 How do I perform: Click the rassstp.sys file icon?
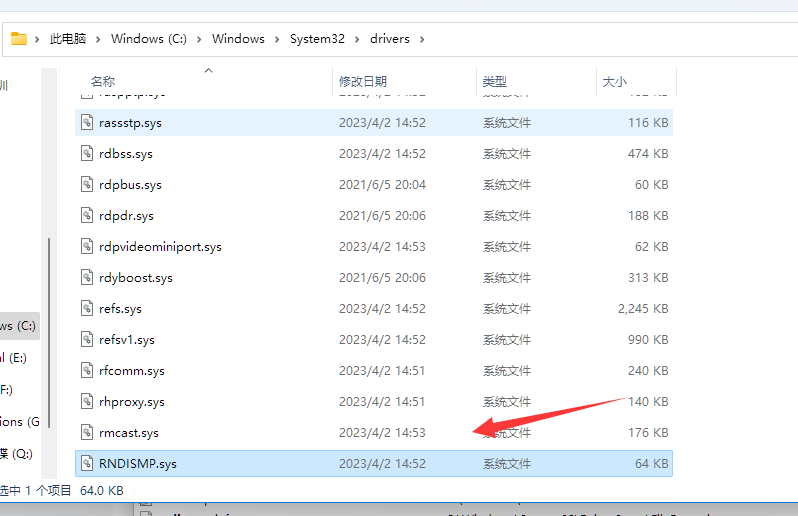click(x=87, y=122)
